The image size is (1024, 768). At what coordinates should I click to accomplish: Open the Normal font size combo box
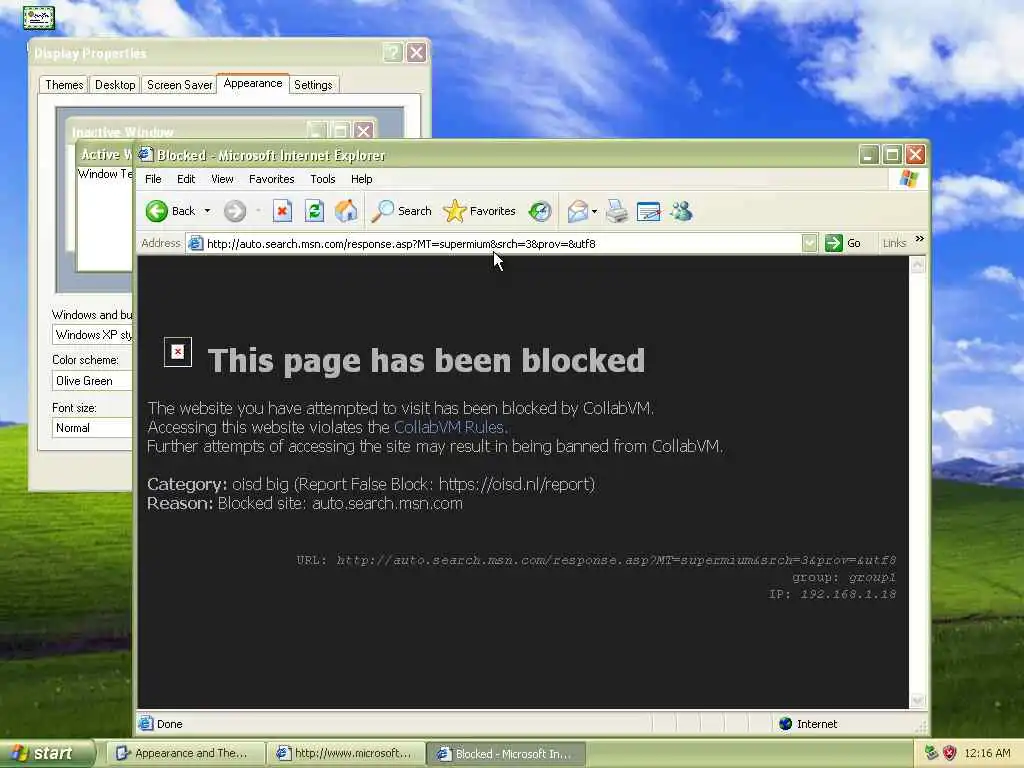(92, 428)
